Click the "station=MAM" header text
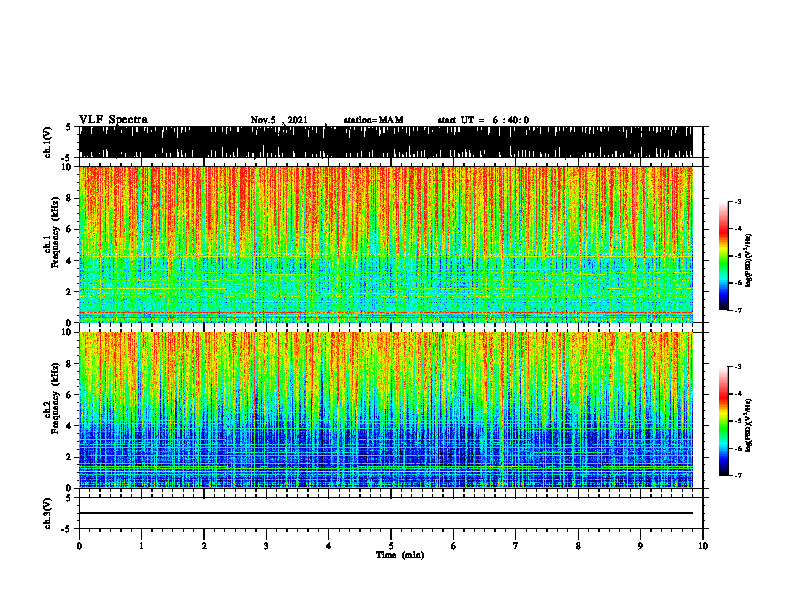This screenshot has height=612, width=792. pyautogui.click(x=373, y=120)
